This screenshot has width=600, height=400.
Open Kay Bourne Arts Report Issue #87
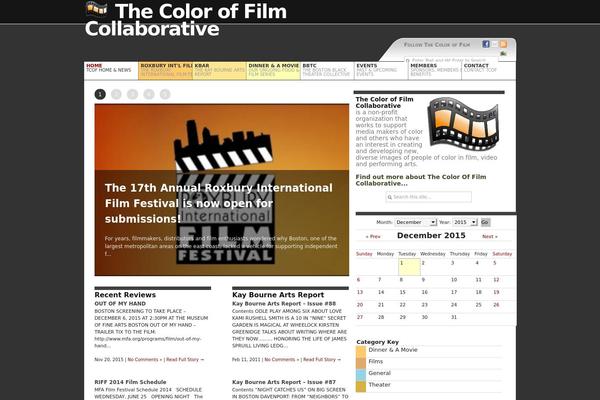click(284, 382)
